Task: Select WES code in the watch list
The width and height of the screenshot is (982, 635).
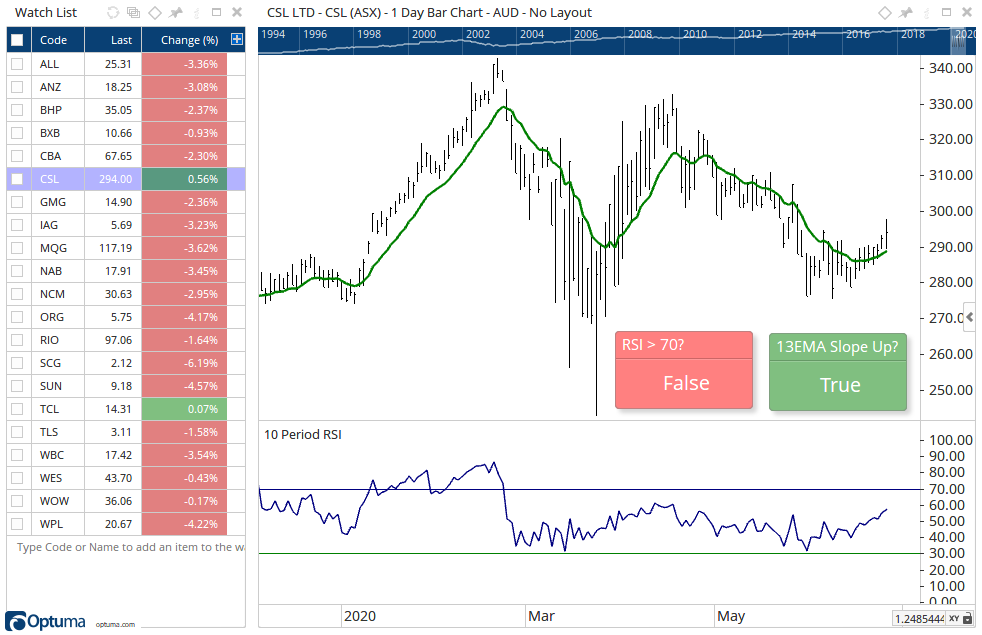Action: point(51,478)
